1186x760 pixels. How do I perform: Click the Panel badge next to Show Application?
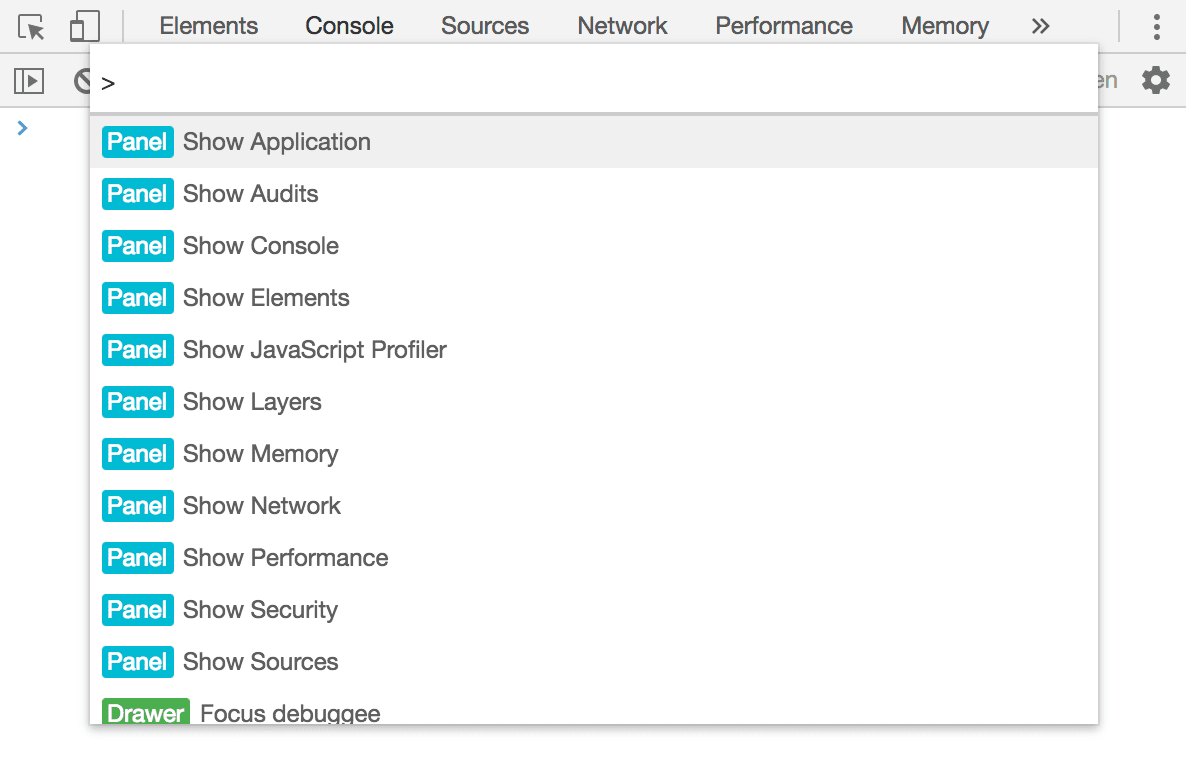tap(137, 141)
